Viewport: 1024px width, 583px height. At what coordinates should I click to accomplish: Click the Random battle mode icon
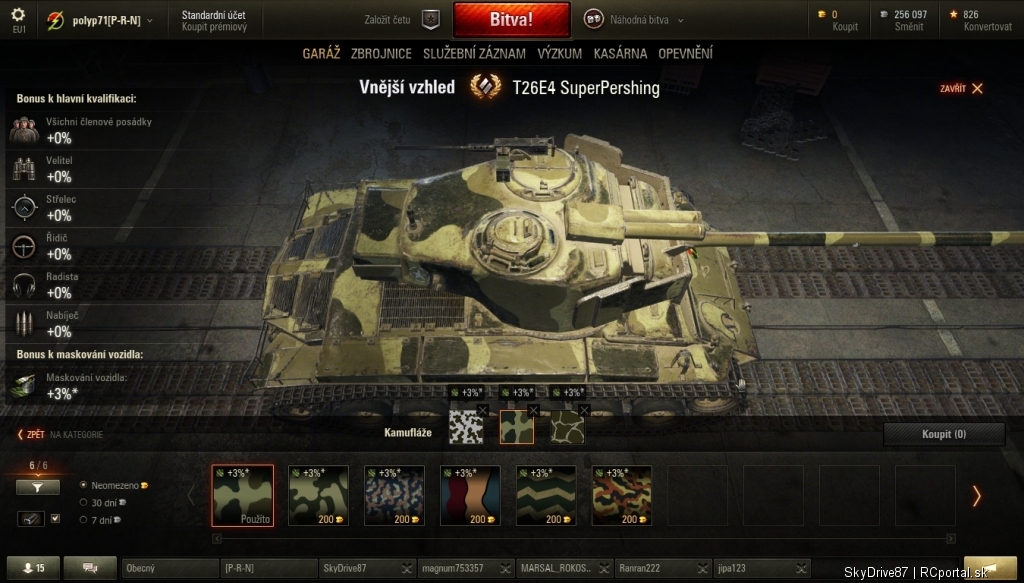pyautogui.click(x=593, y=20)
